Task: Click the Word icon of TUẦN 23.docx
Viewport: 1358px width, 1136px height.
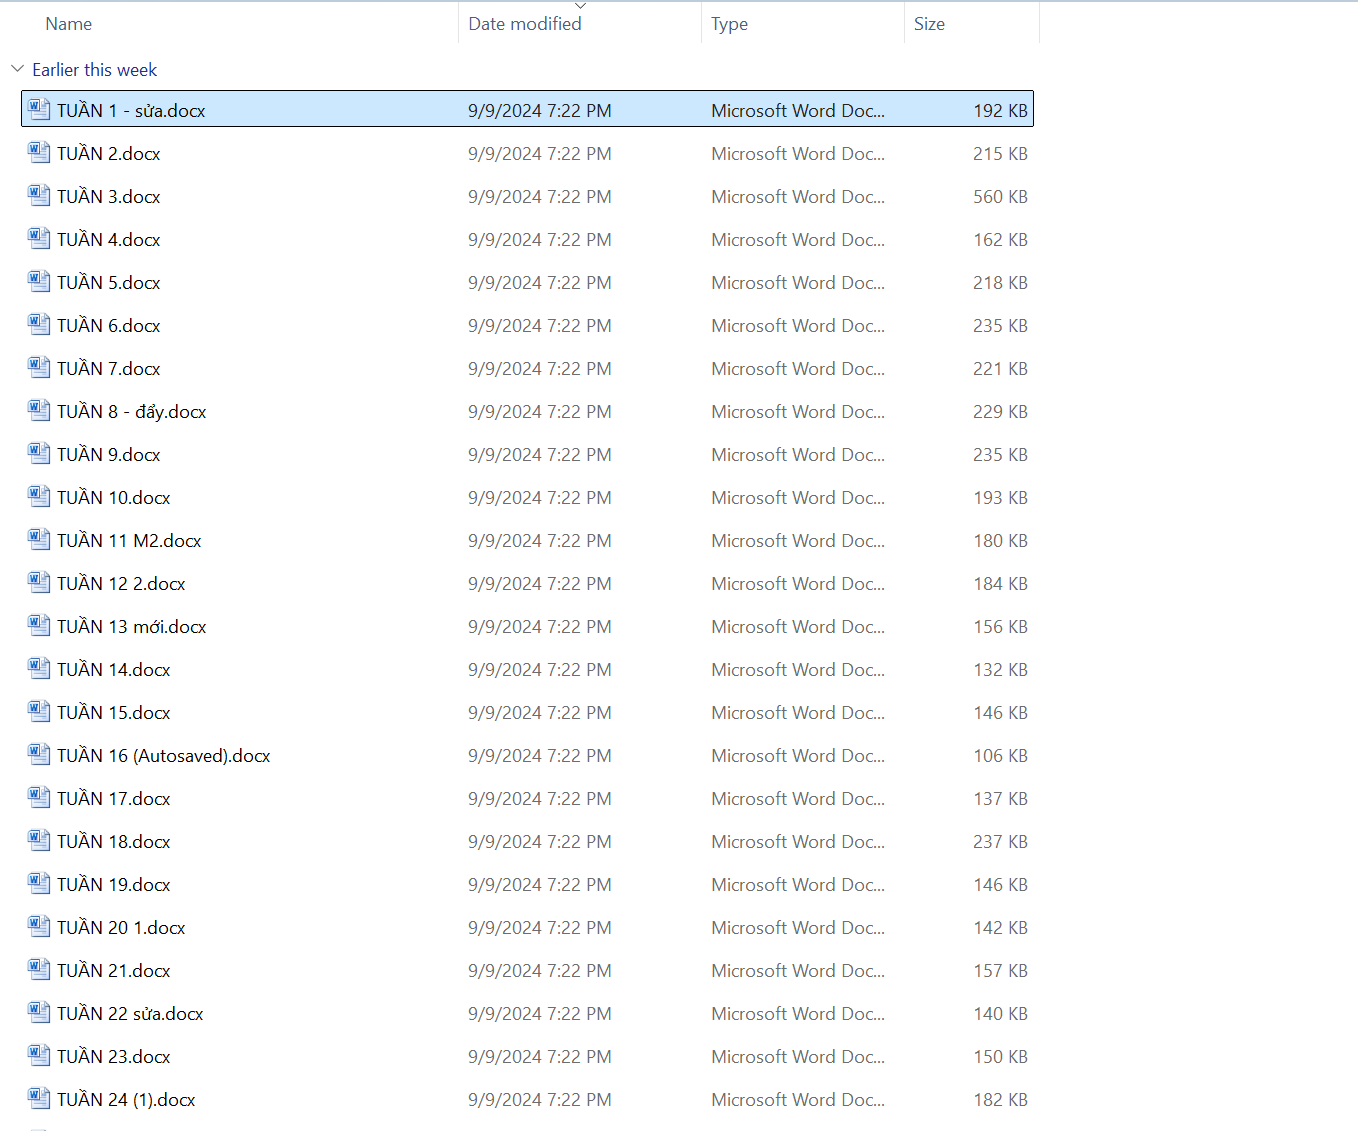Action: coord(39,1055)
